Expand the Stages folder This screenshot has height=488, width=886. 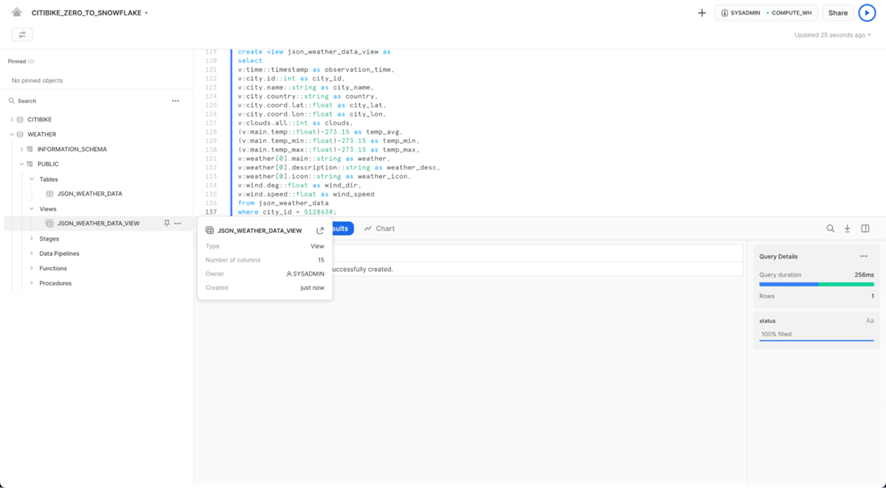click(x=31, y=239)
